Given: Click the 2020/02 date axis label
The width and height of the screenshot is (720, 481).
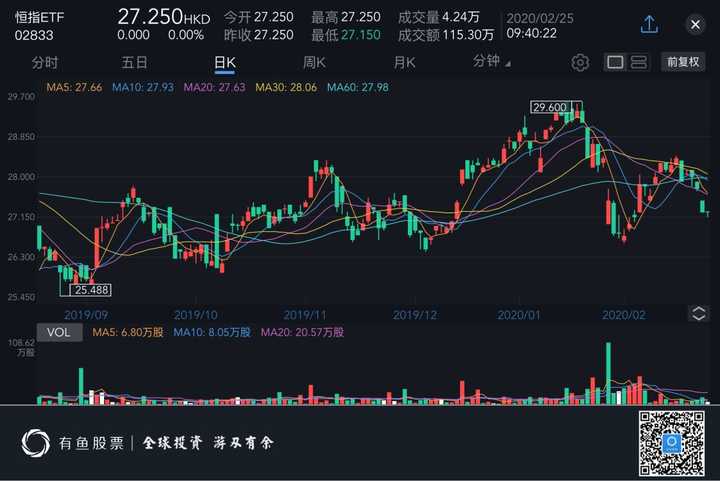Looking at the screenshot, I should click(x=624, y=315).
